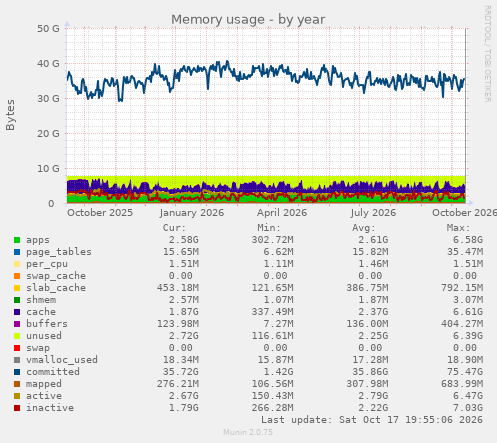Viewport: 497px width, 443px height.
Task: Click the apps current value 2.58G
Action: pyautogui.click(x=183, y=240)
